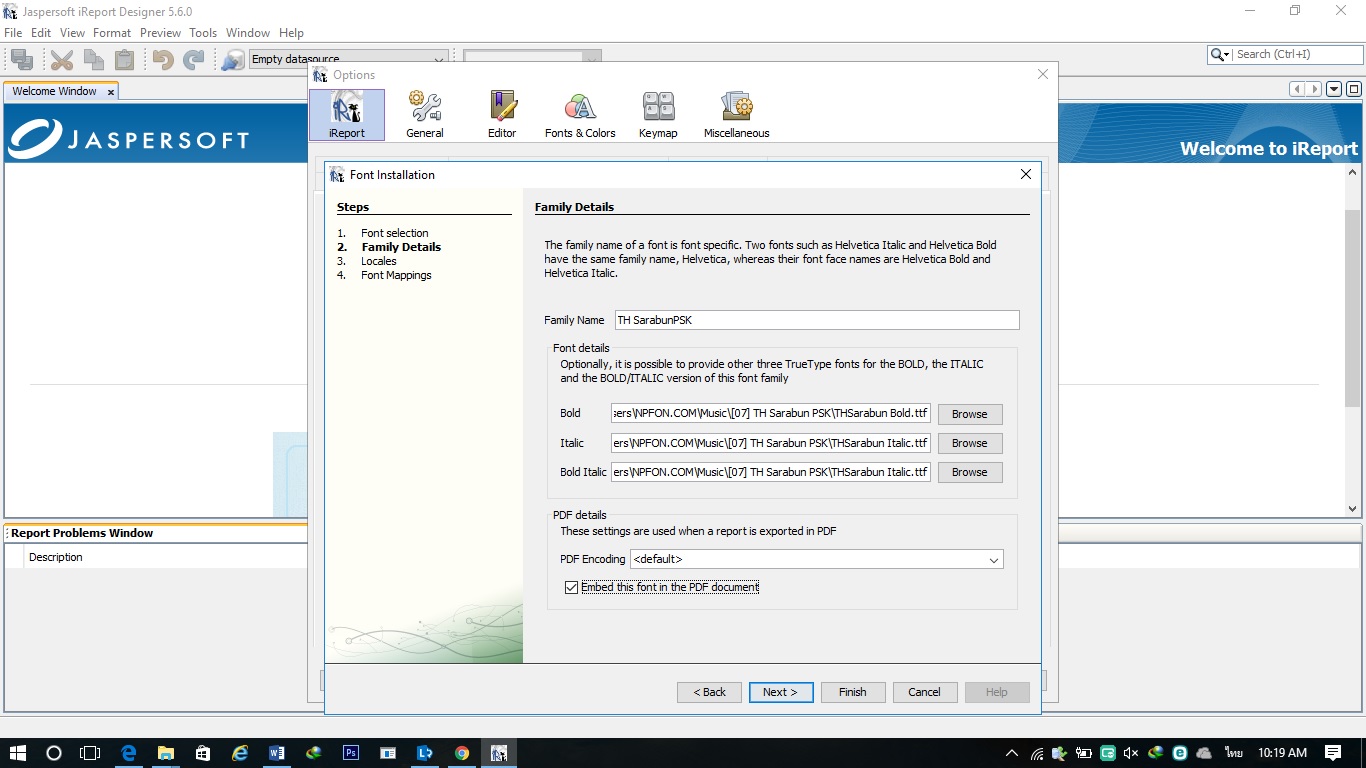
Task: Open Microsoft Word from the taskbar
Action: click(x=277, y=753)
